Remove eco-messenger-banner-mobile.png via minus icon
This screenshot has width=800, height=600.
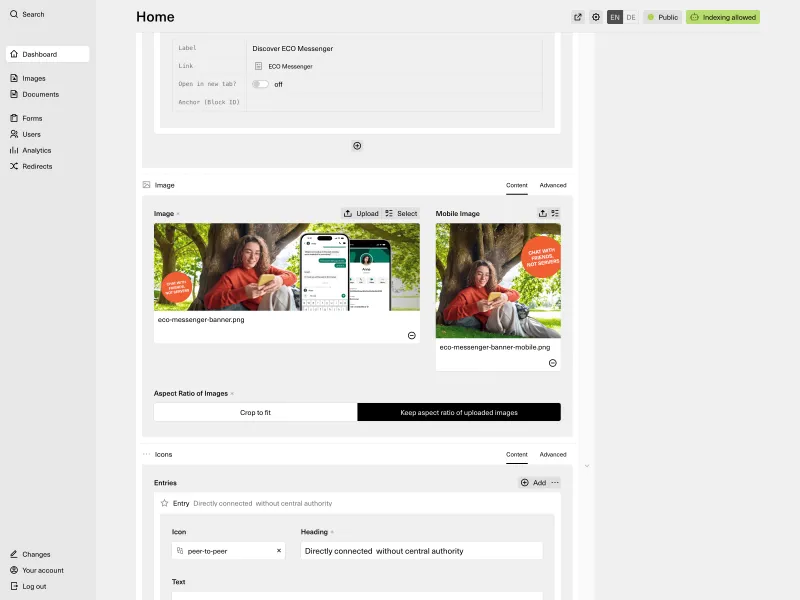coord(552,362)
